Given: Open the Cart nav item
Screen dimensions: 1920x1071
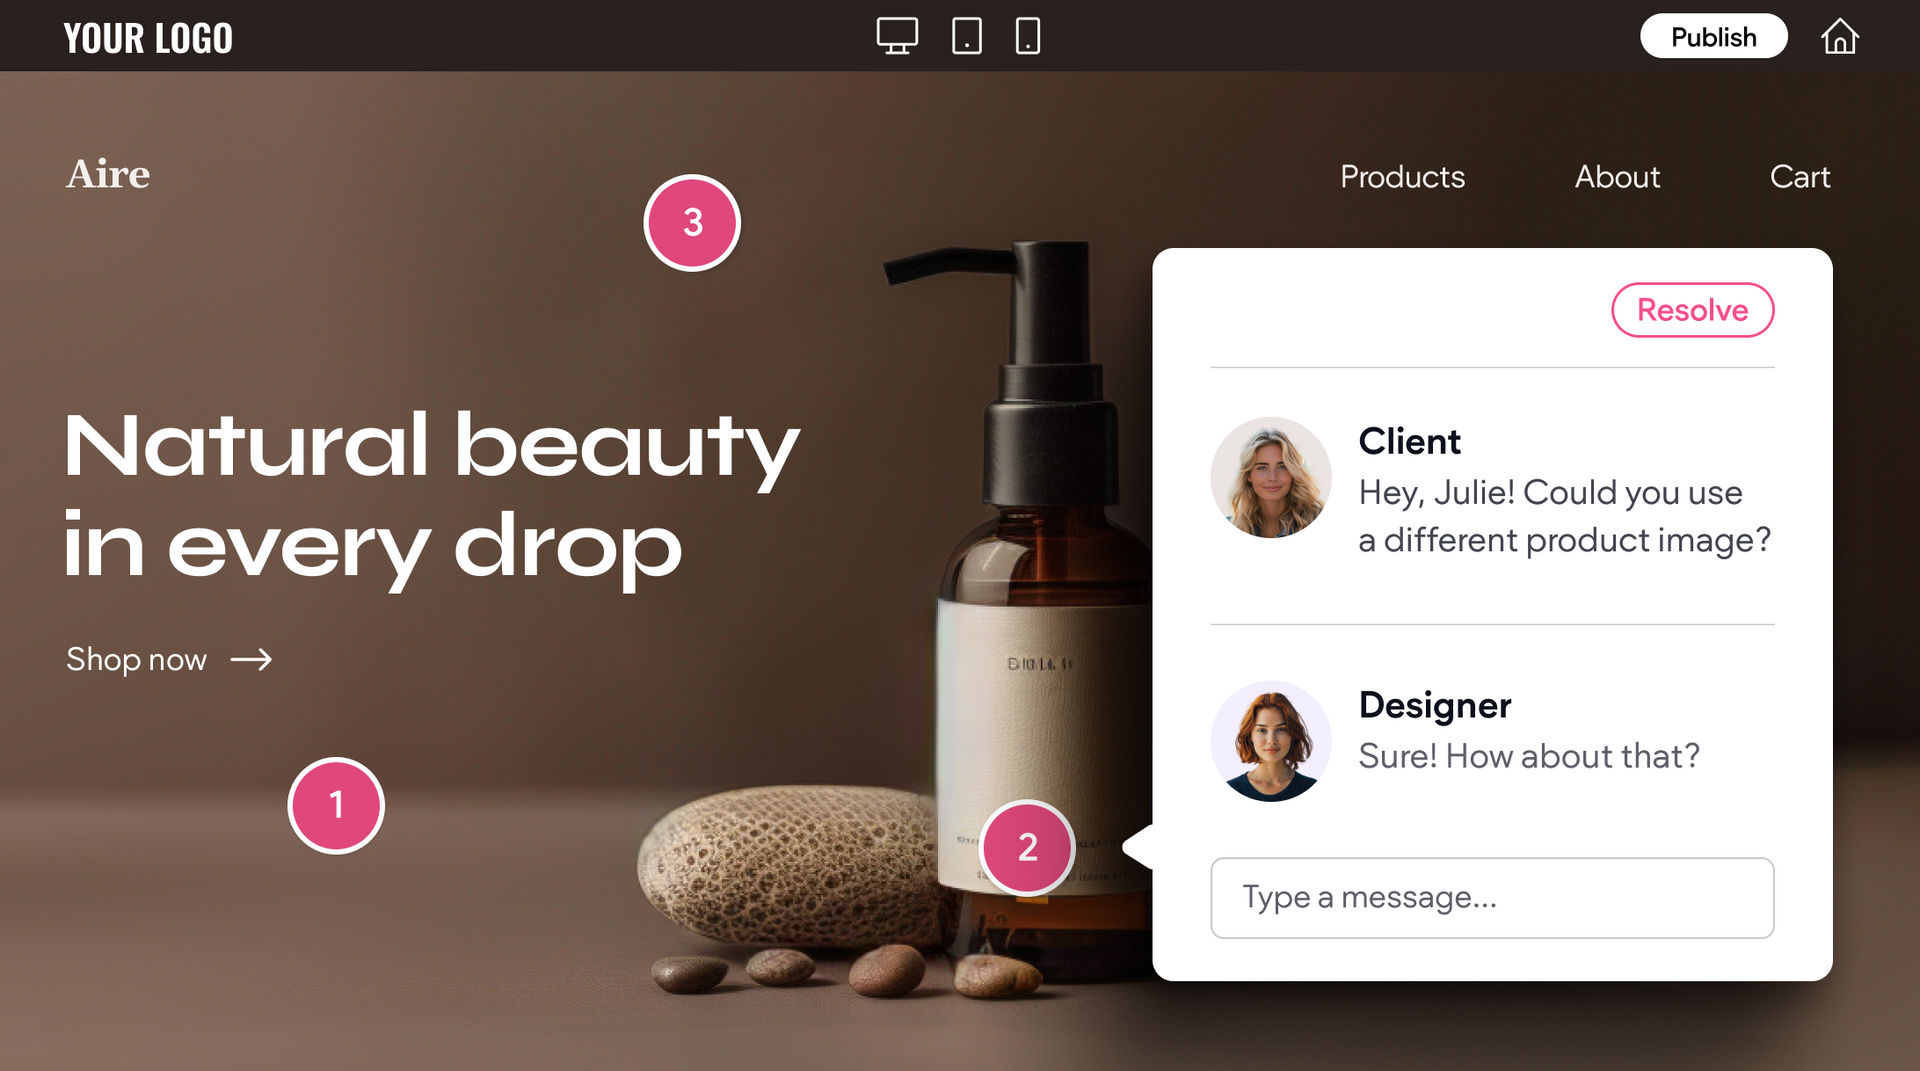Looking at the screenshot, I should [x=1800, y=177].
